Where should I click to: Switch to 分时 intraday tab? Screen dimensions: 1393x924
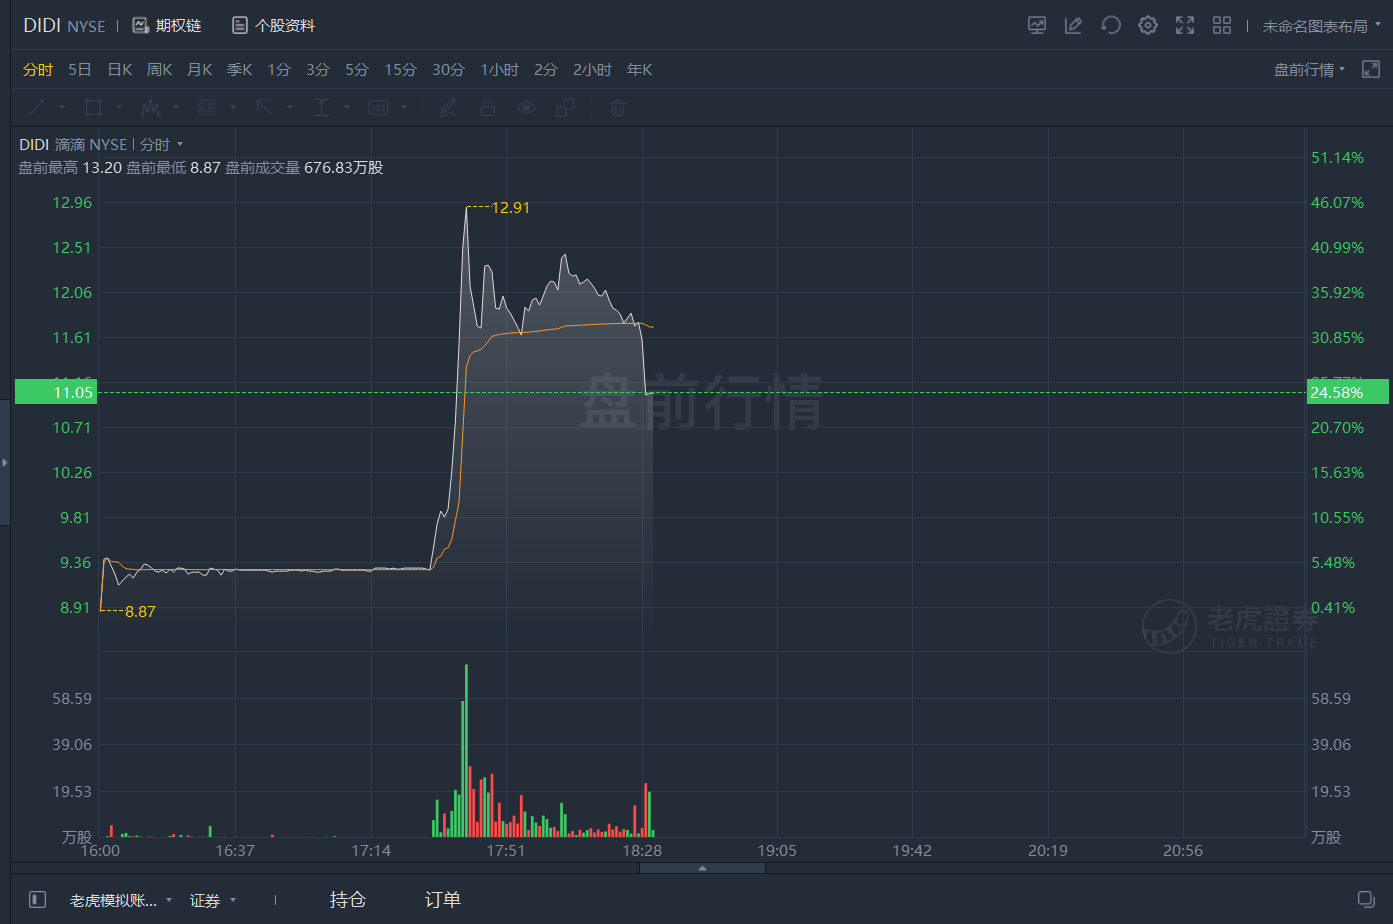point(38,69)
